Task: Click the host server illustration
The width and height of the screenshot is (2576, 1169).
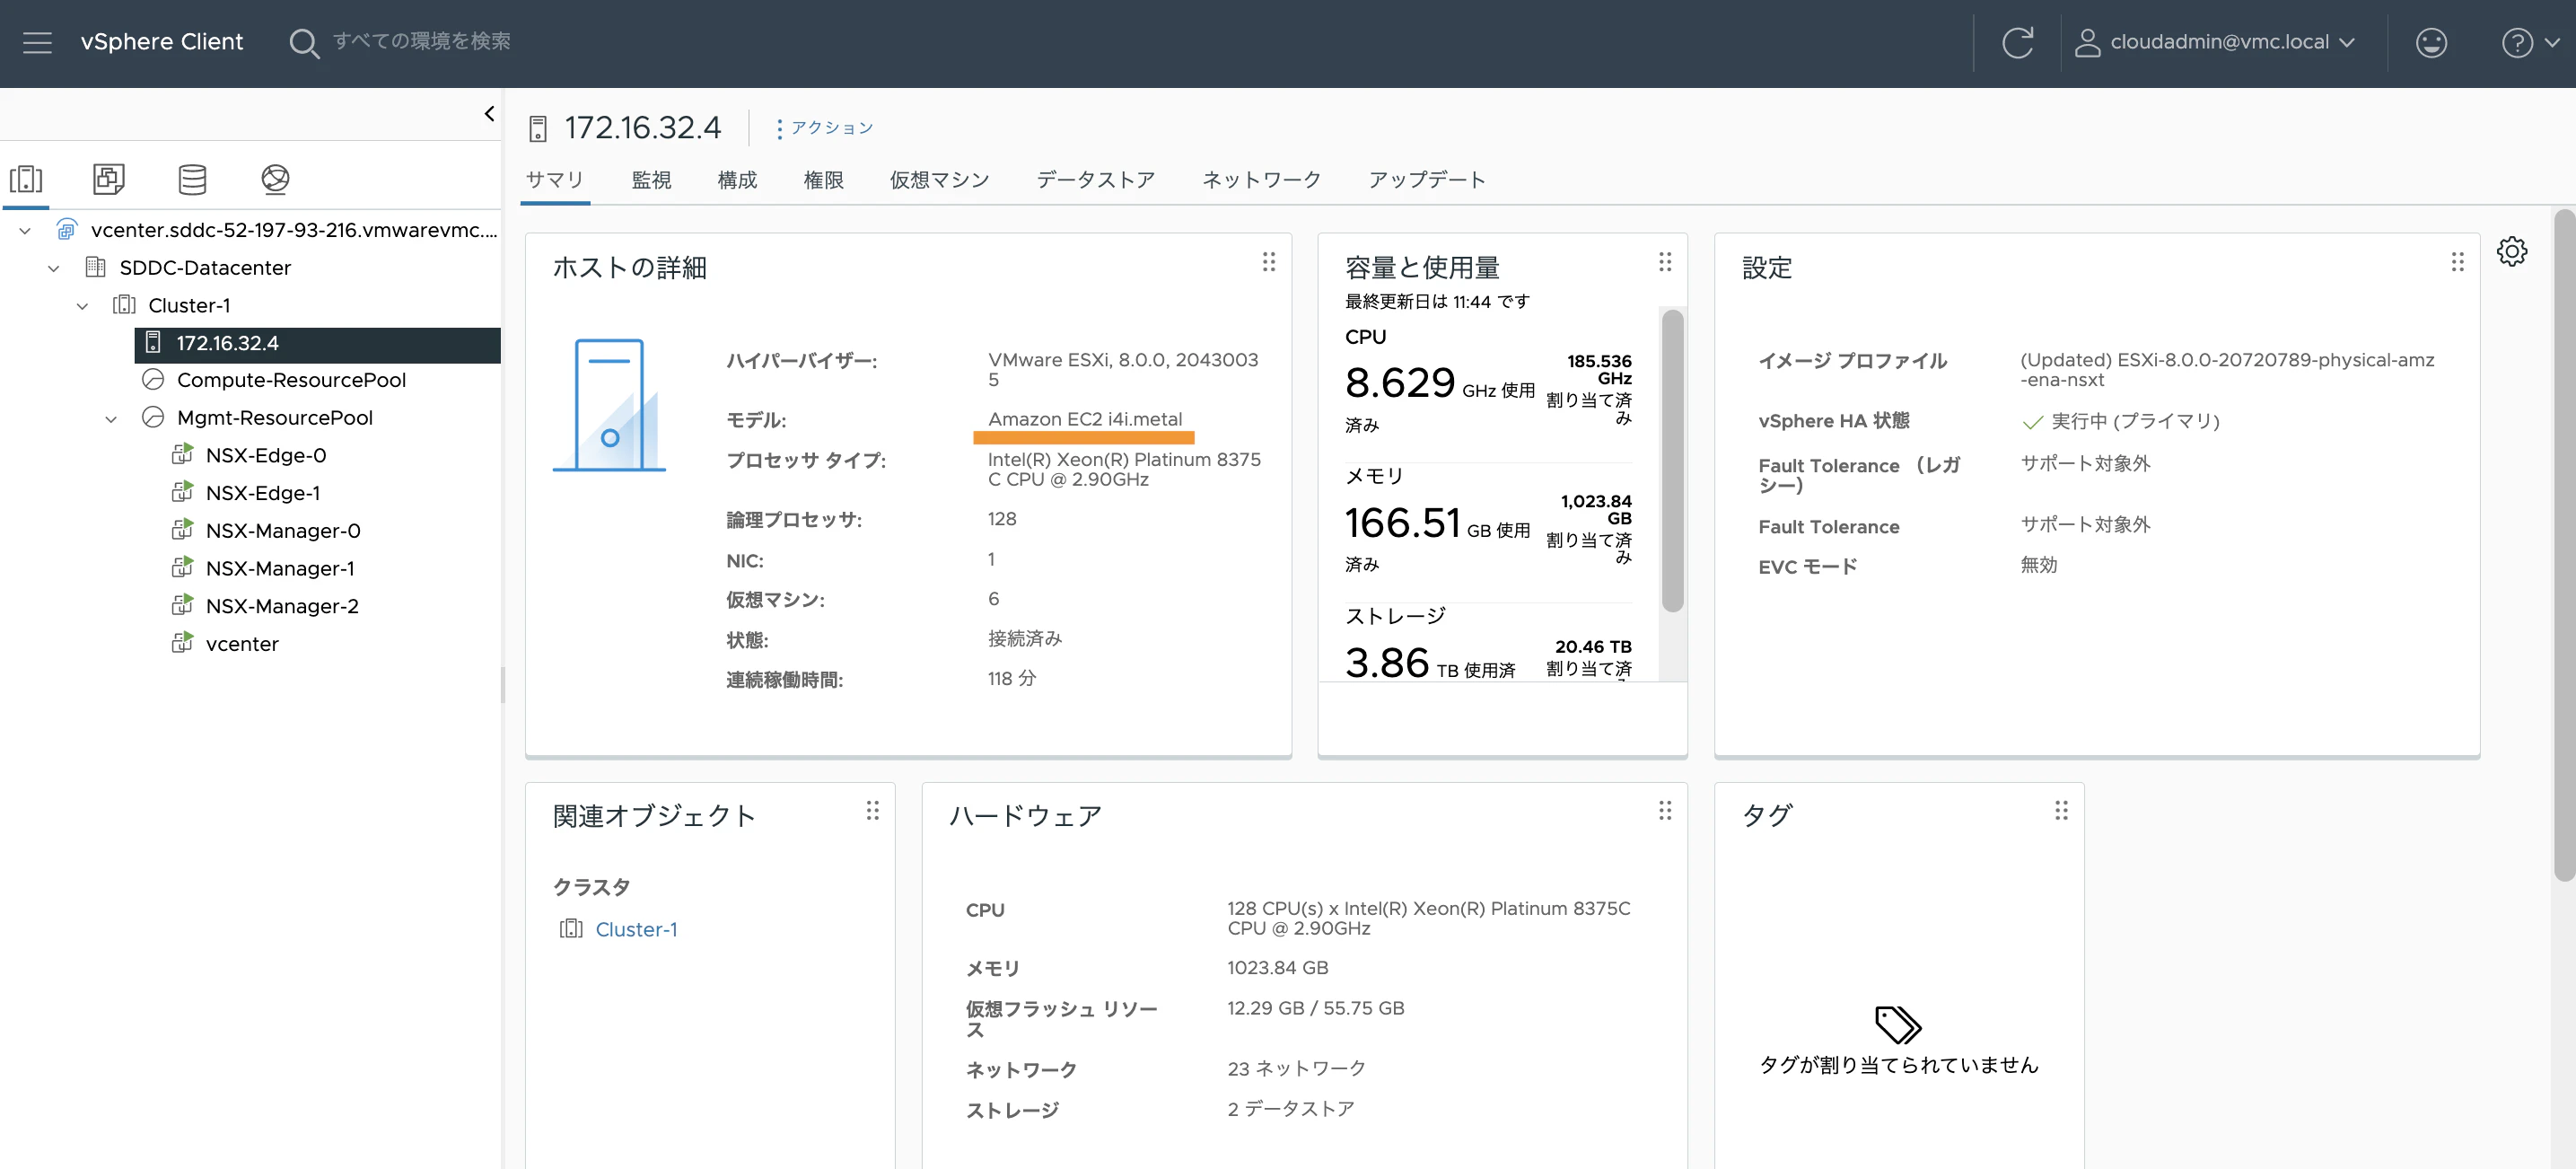Action: (x=609, y=406)
